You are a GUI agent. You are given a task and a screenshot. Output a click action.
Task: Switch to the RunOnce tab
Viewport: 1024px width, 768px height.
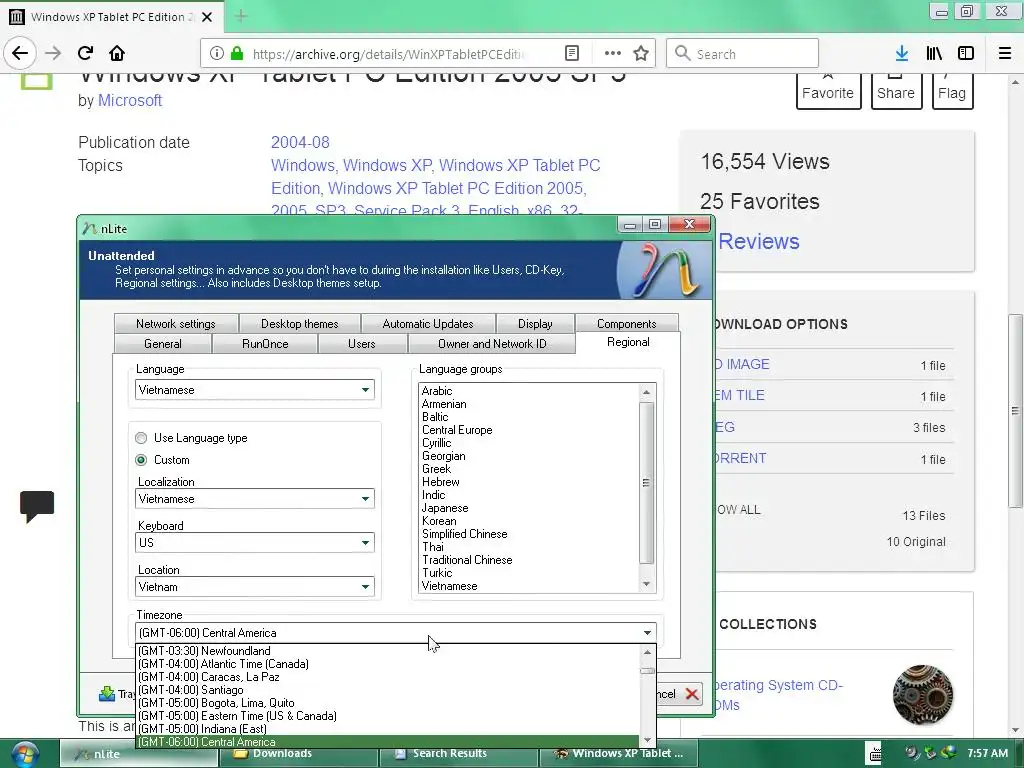click(265, 344)
